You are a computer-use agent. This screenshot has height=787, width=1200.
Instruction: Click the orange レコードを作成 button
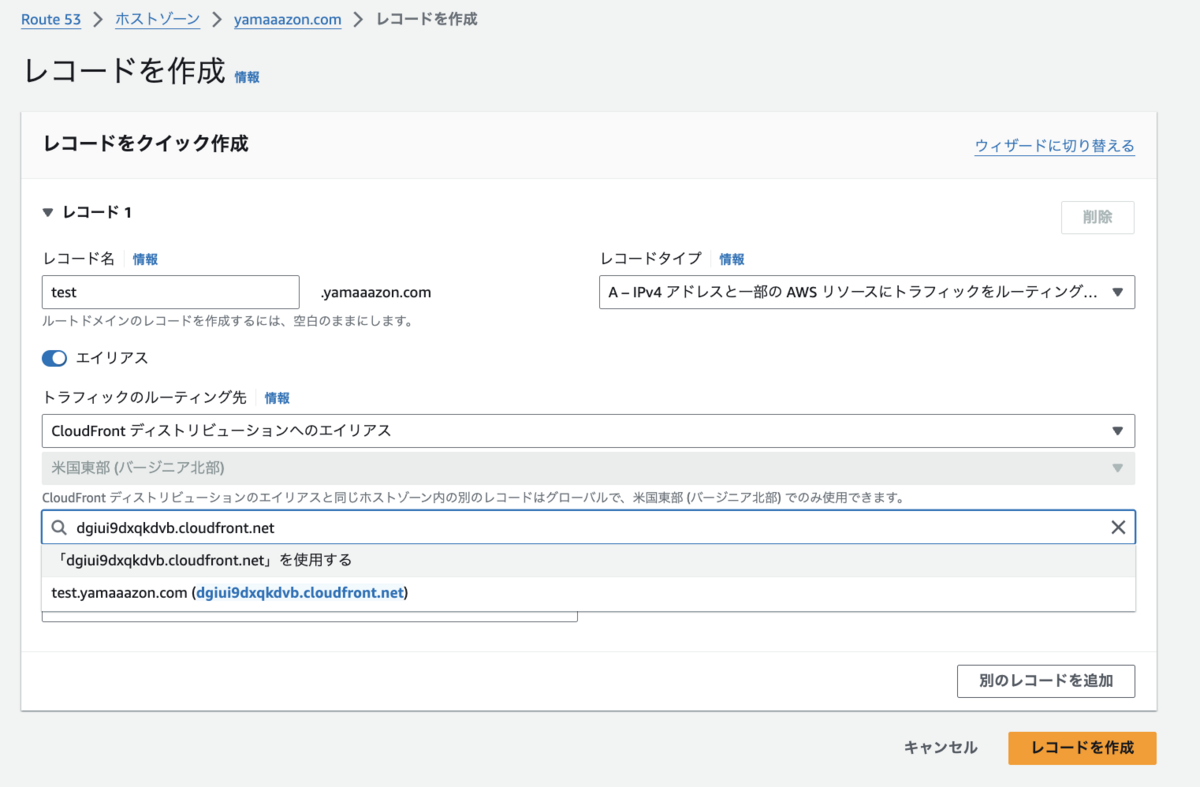click(x=1082, y=748)
